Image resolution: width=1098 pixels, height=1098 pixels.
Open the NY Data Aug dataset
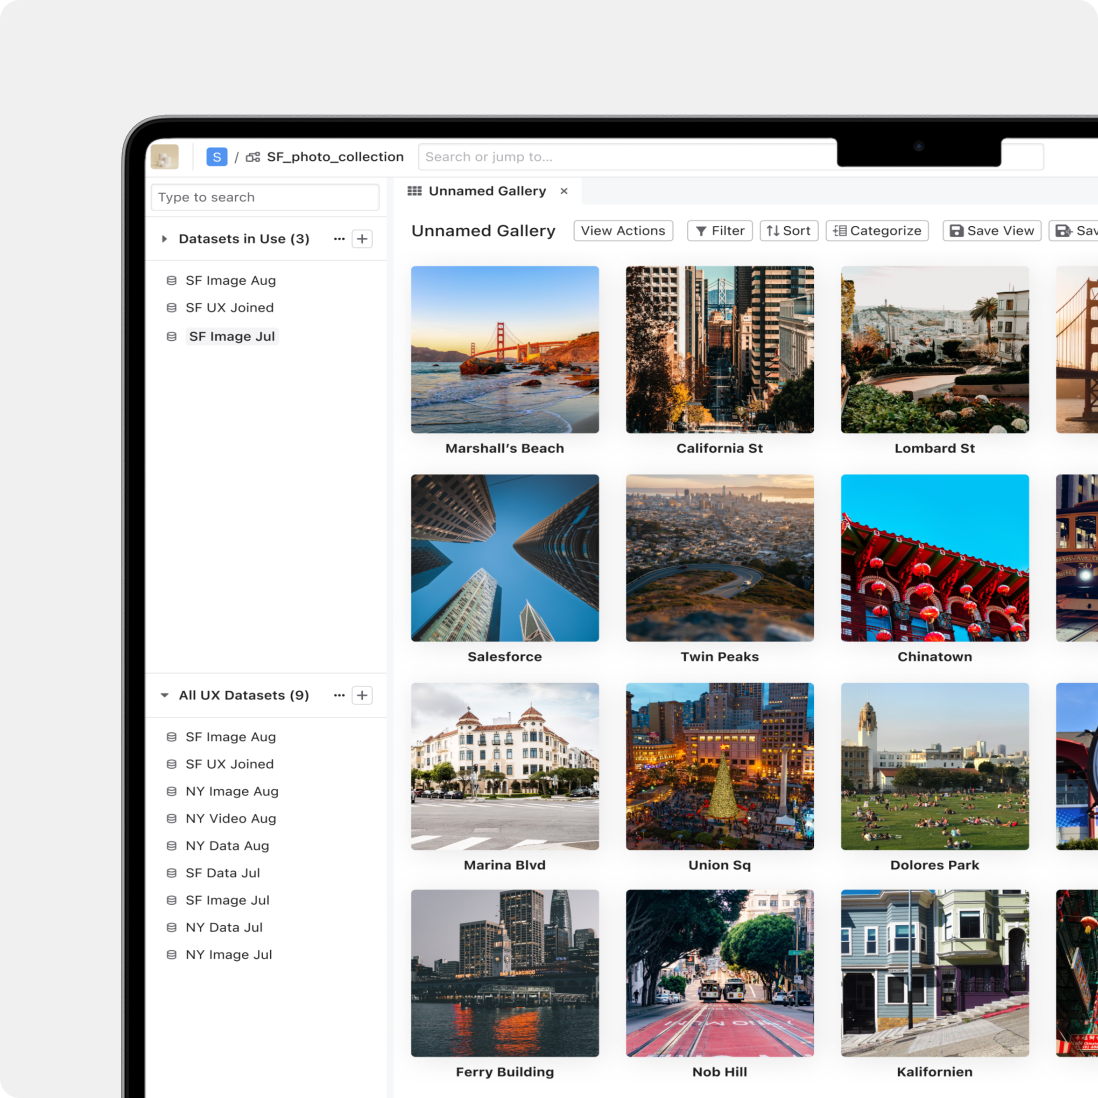coord(227,846)
